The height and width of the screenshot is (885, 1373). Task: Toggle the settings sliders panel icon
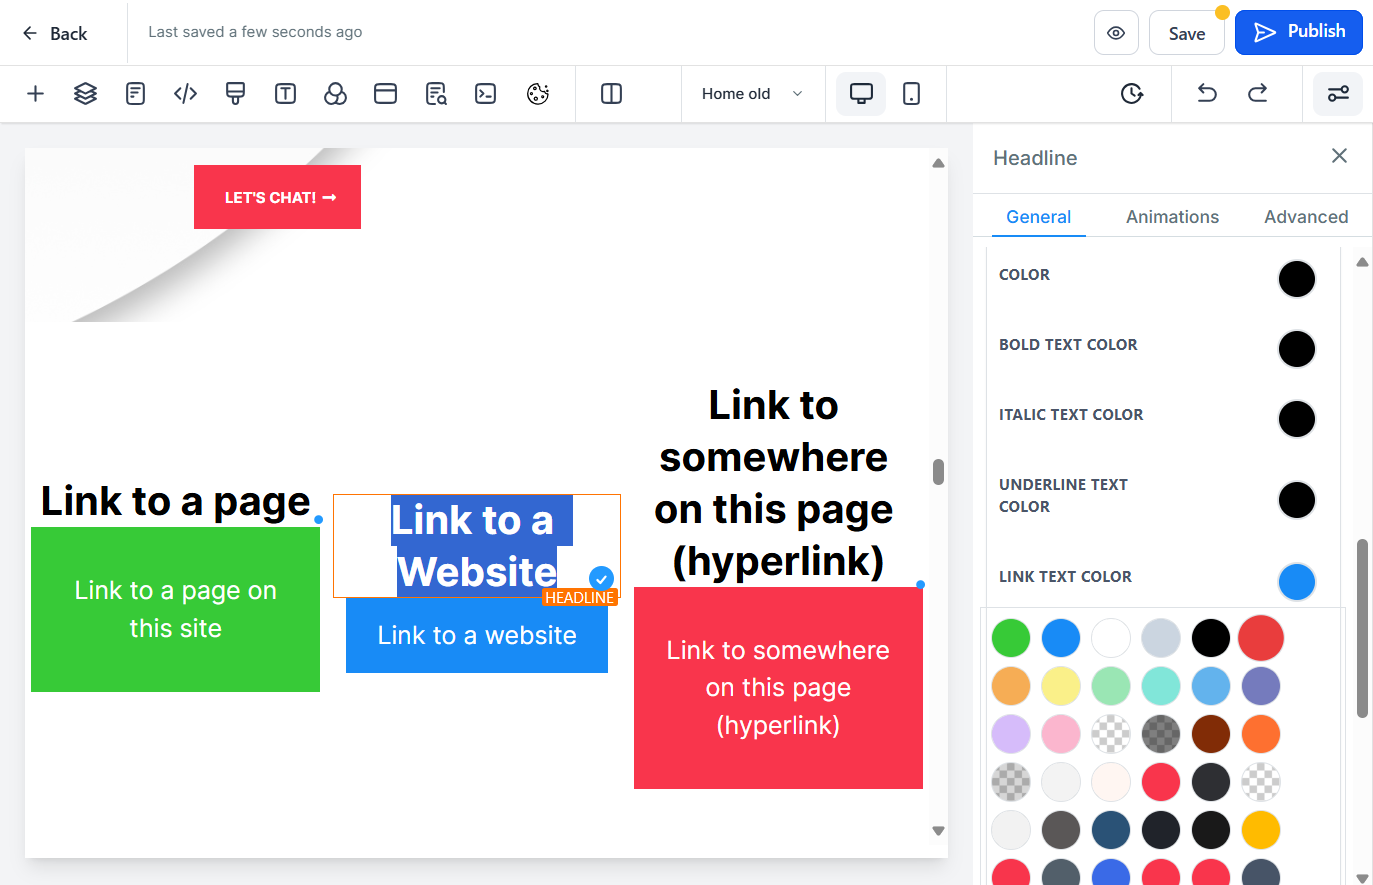click(1338, 94)
